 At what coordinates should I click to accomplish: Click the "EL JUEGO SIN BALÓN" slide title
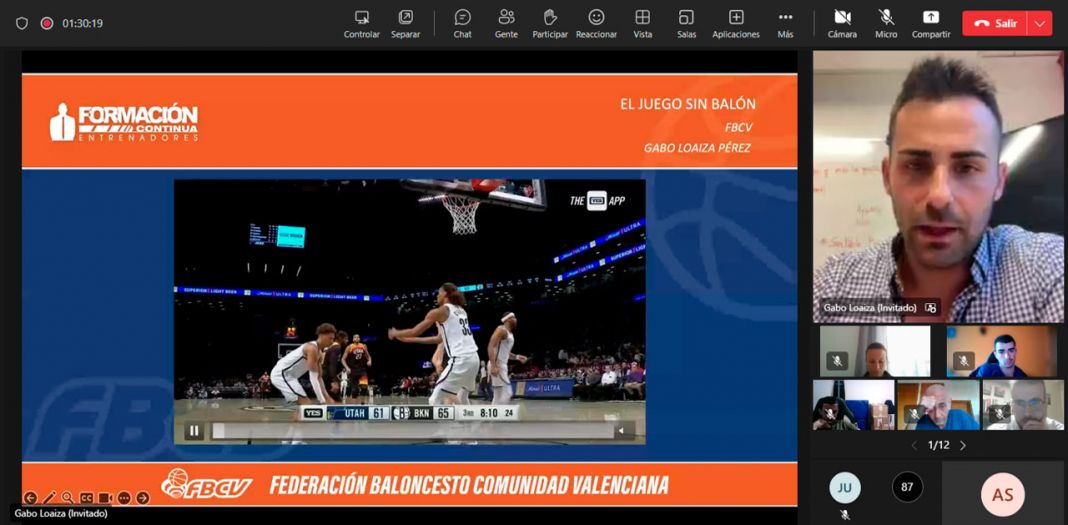click(x=688, y=104)
